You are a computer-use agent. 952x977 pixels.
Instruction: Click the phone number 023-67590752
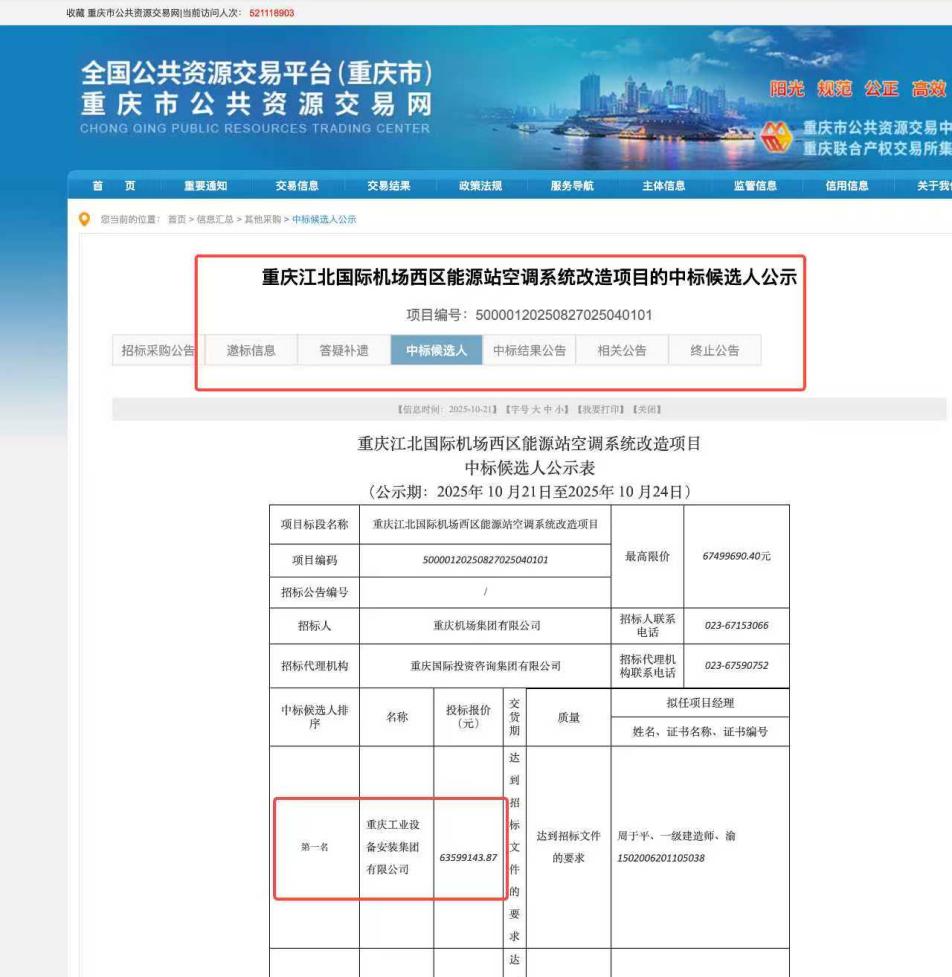[x=736, y=665]
